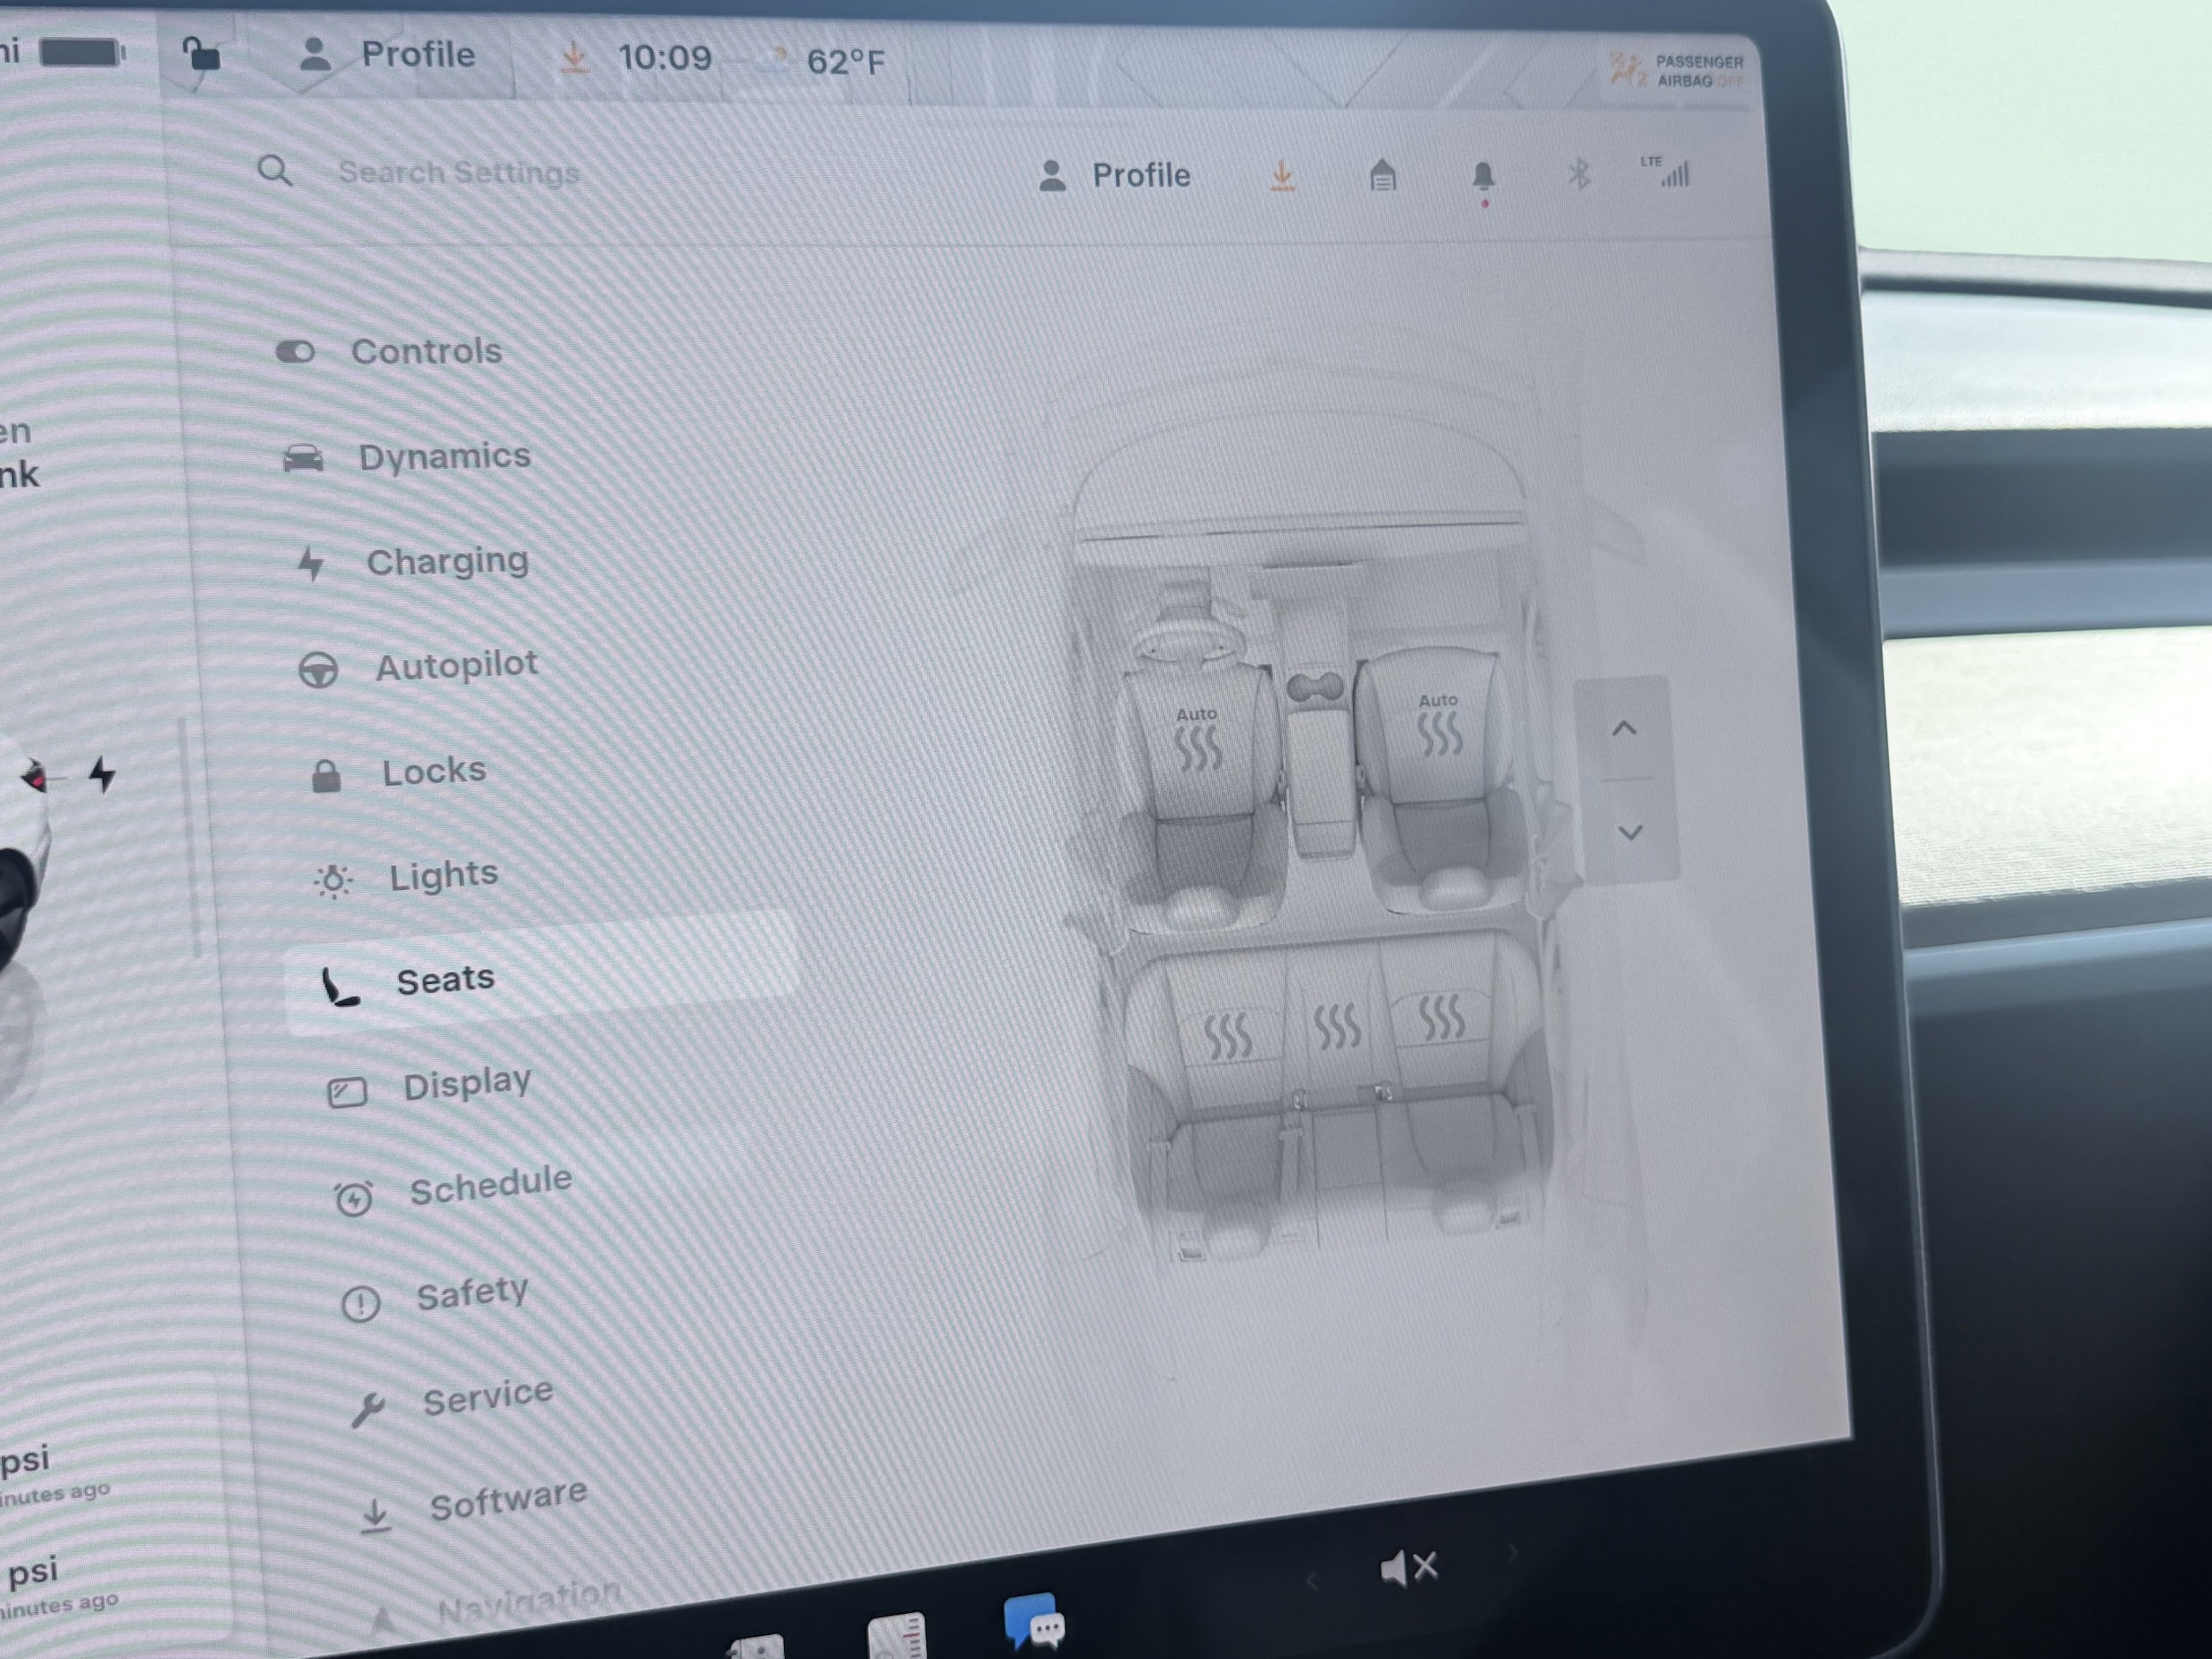Open the Display settings section
Image resolution: width=2212 pixels, height=1659 pixels.
tap(466, 1084)
